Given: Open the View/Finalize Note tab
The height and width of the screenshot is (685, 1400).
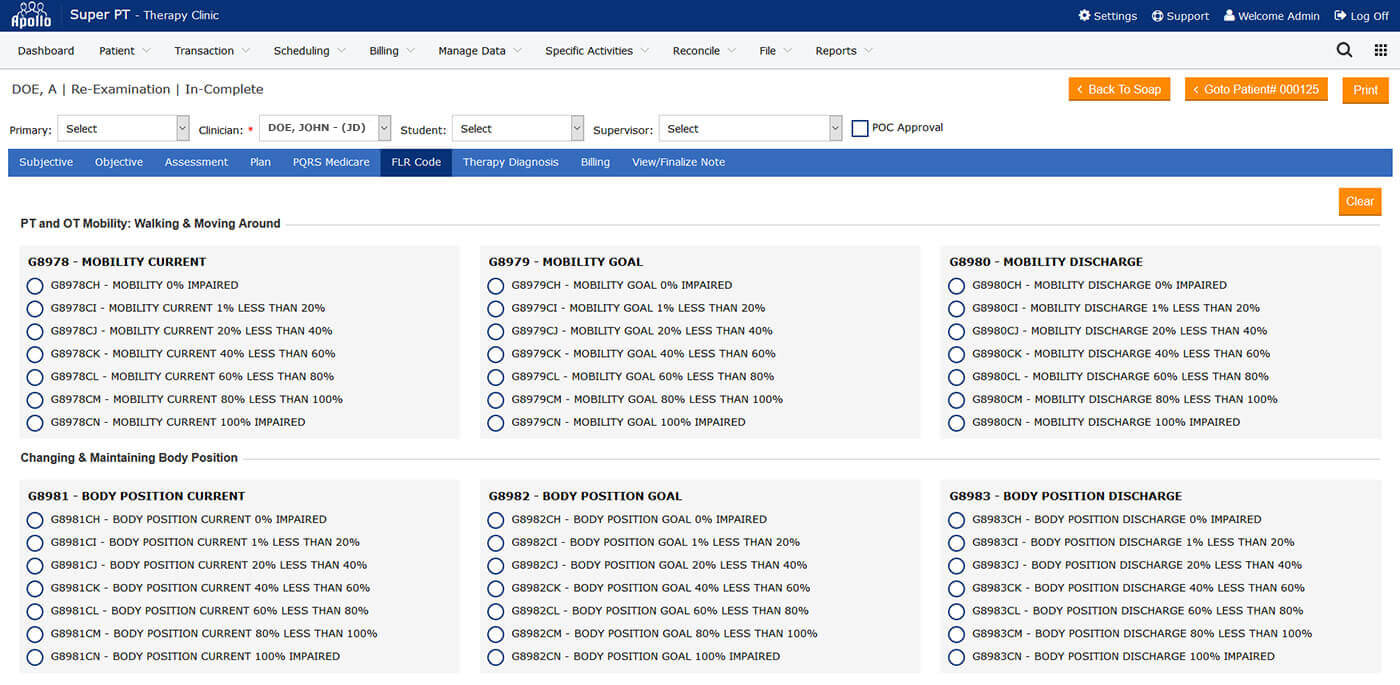Looking at the screenshot, I should click(678, 162).
